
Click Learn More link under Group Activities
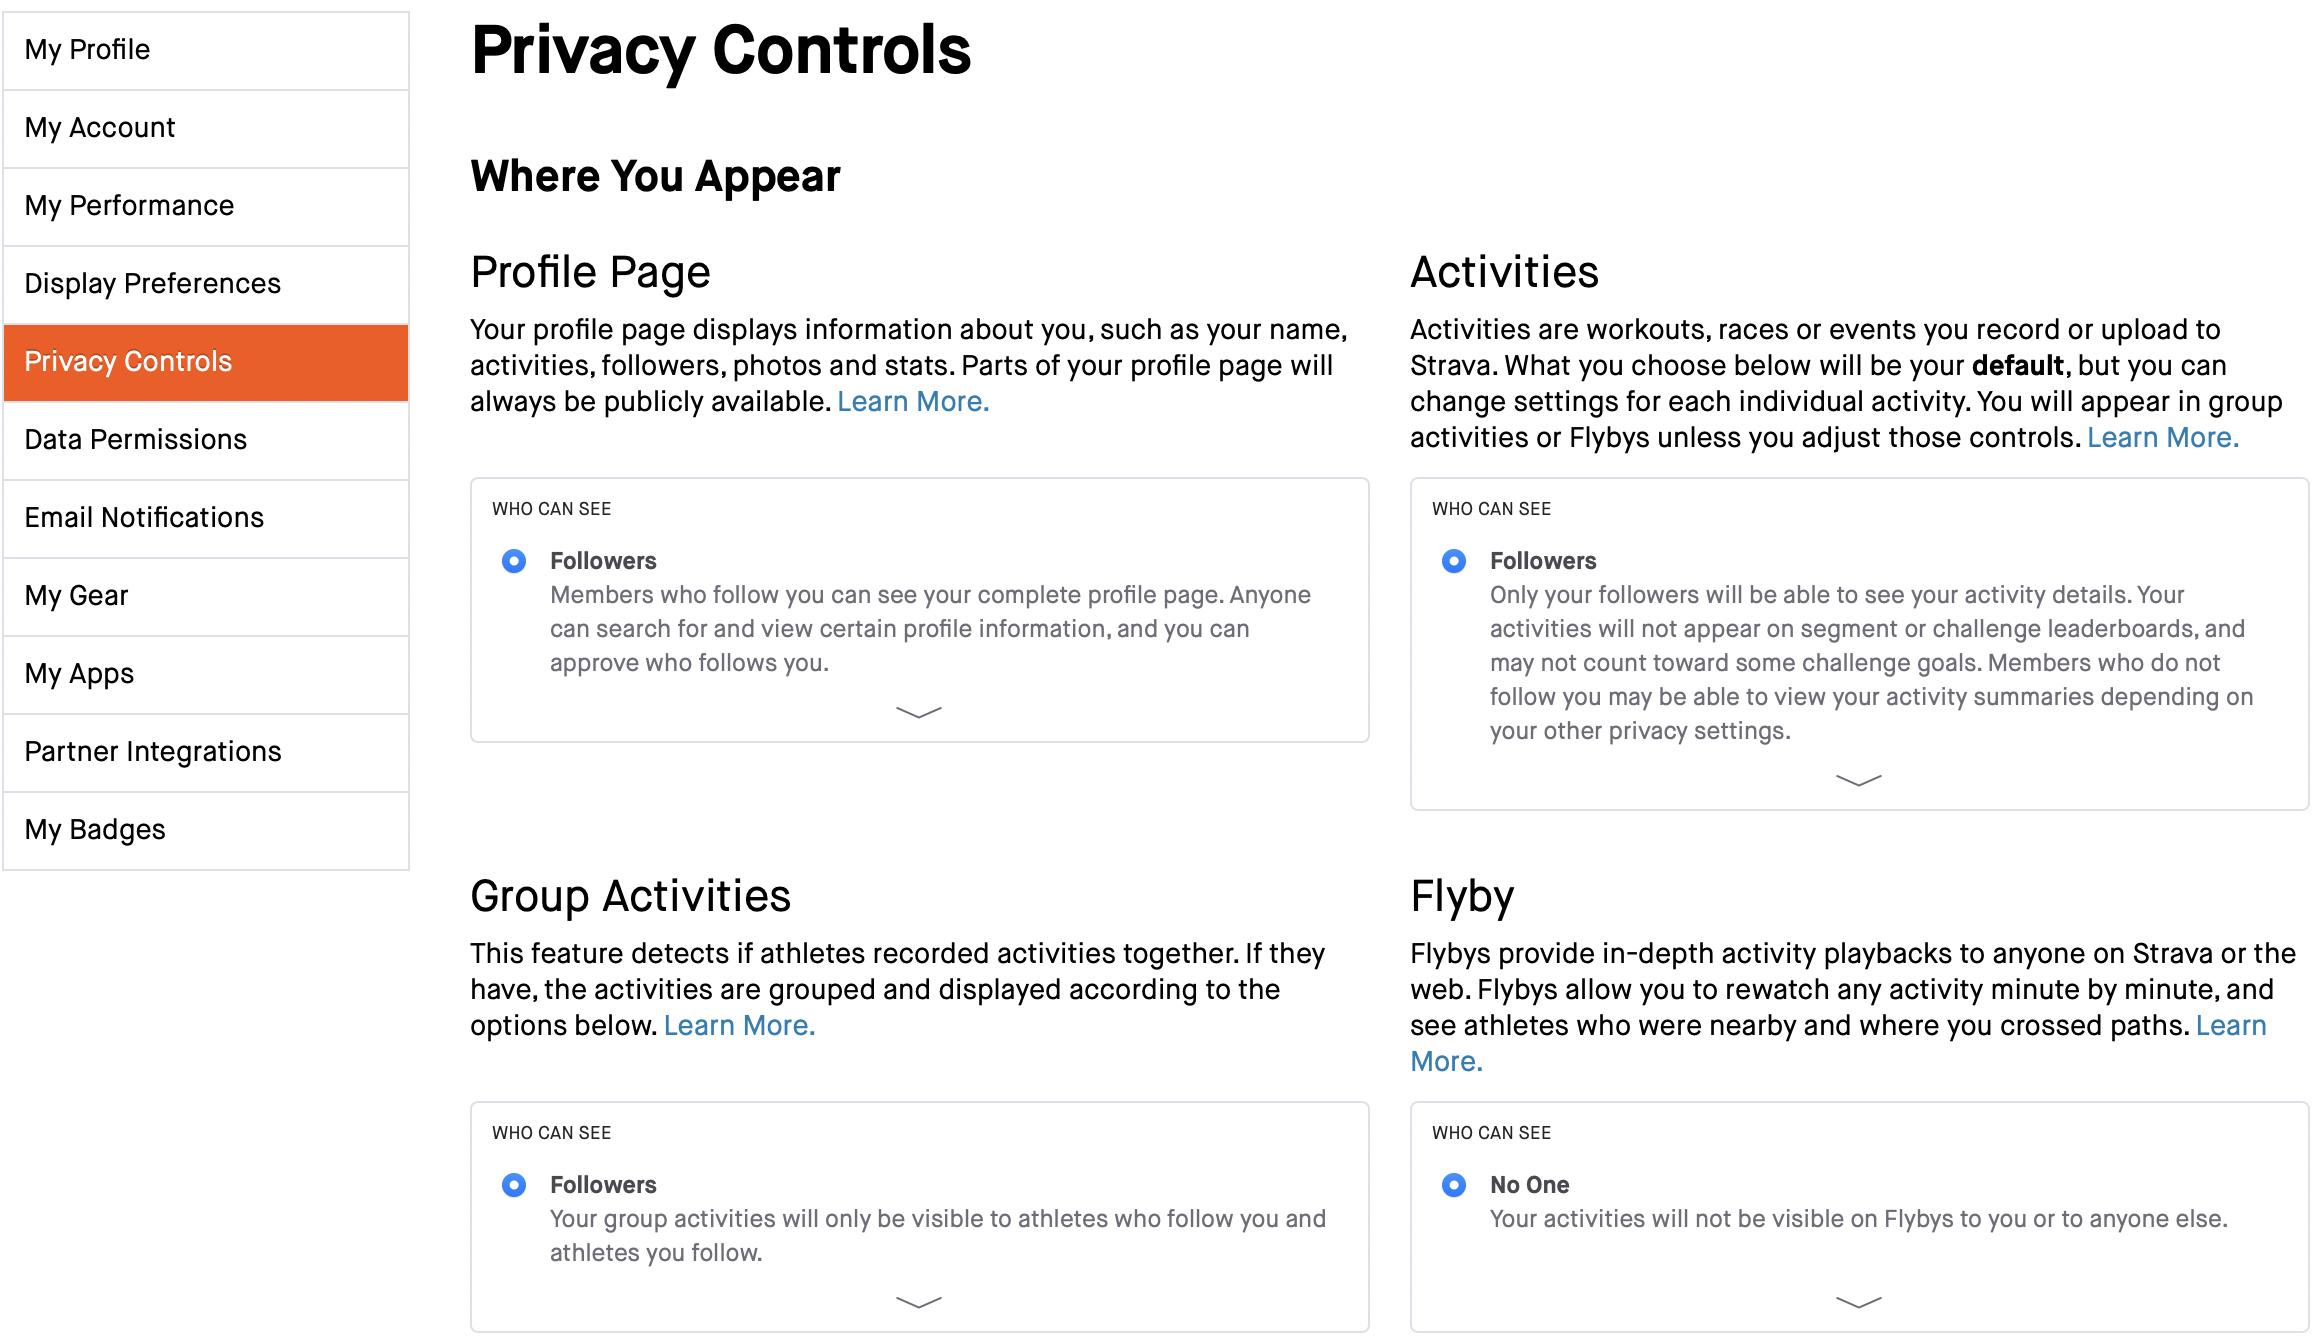point(740,1026)
